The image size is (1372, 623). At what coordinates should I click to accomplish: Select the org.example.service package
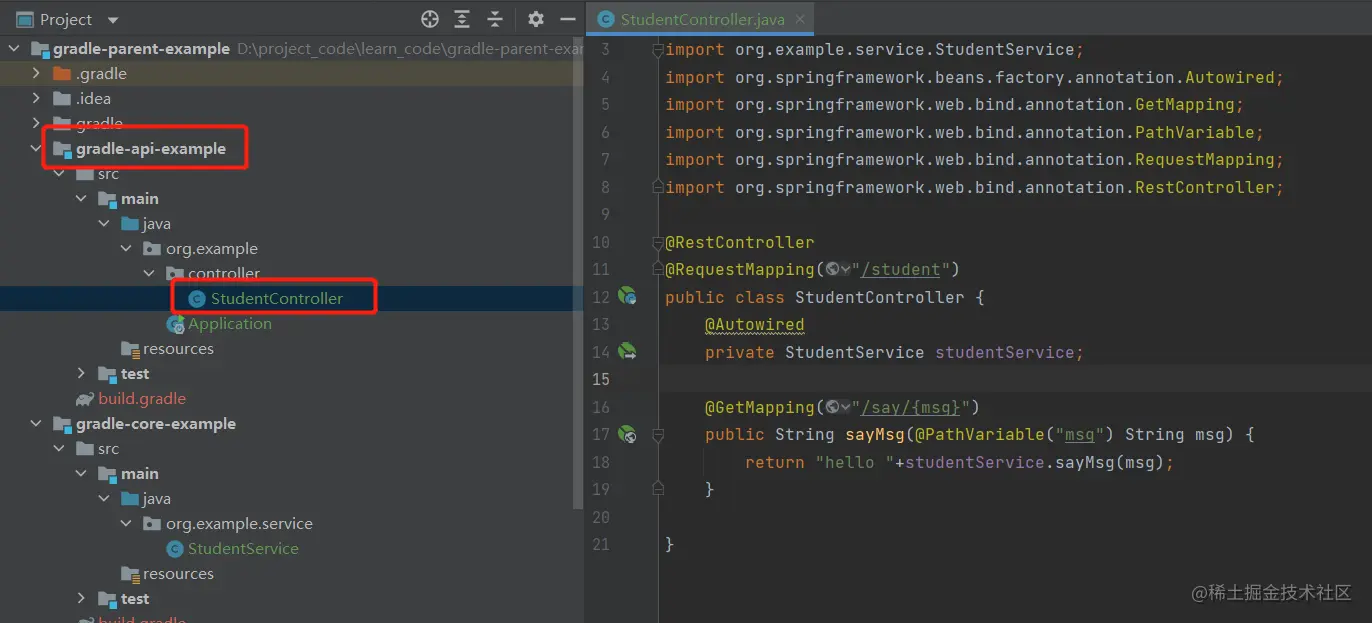point(239,523)
